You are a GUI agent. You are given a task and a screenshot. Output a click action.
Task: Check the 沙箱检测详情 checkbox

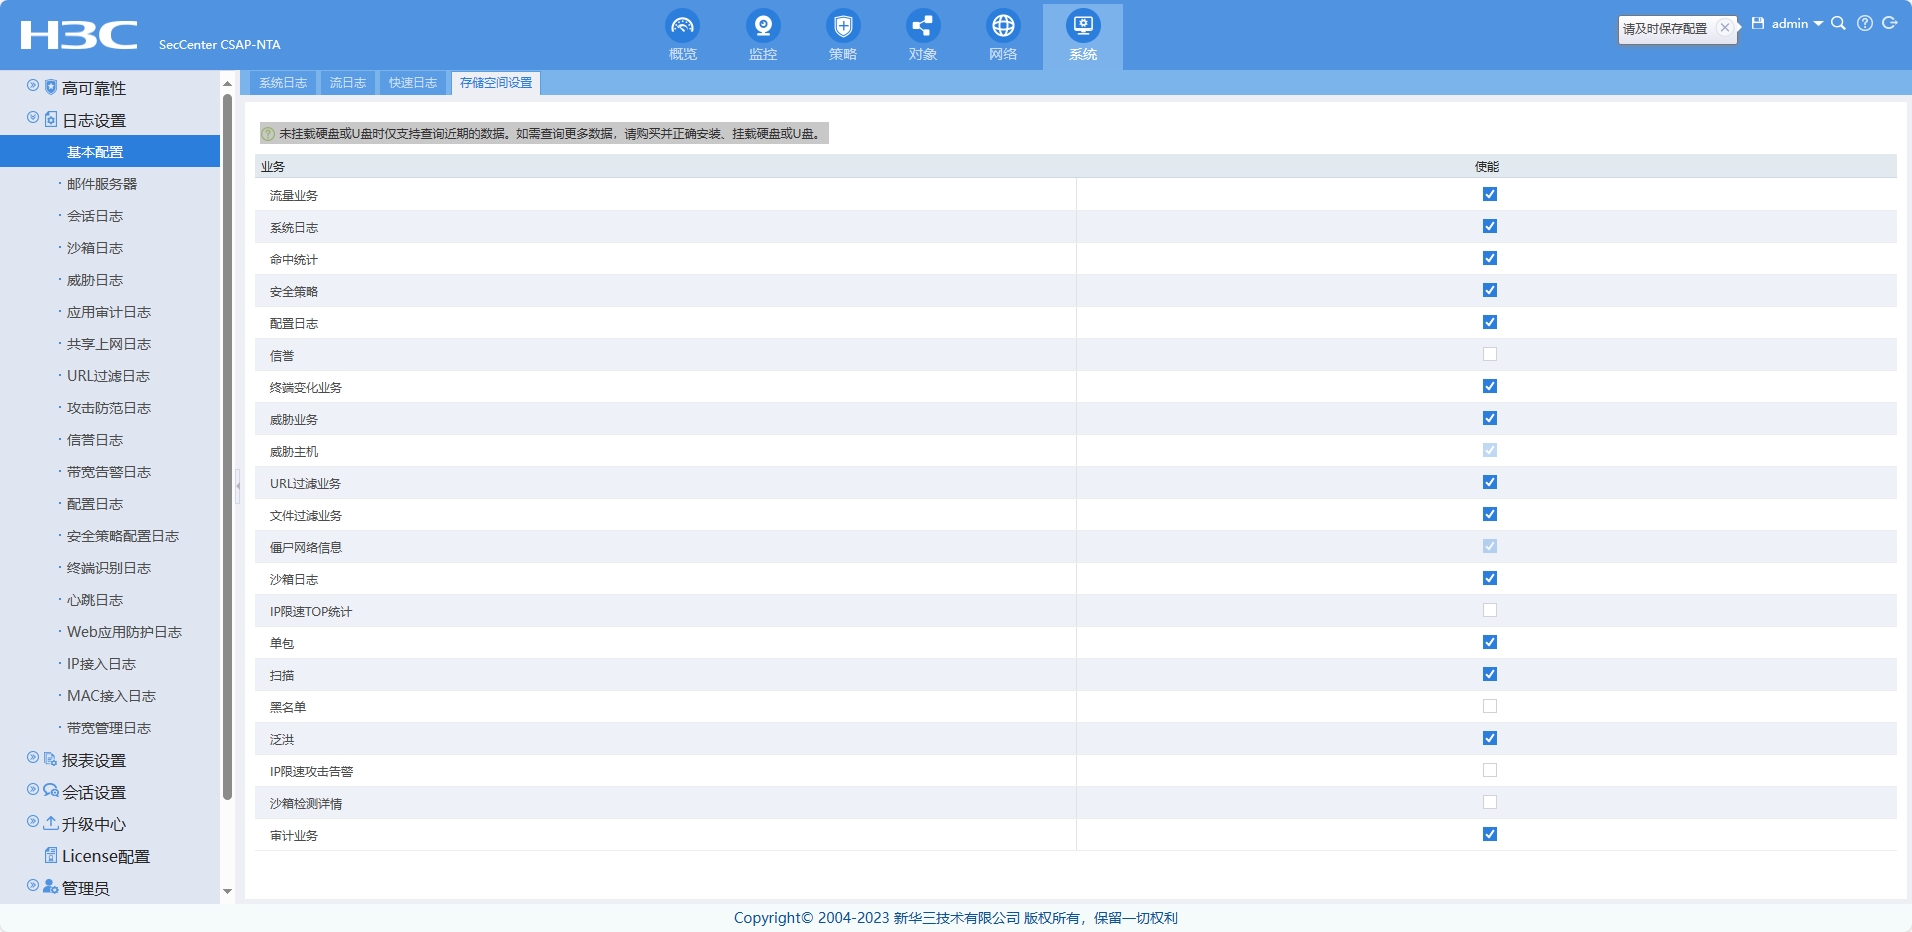tap(1490, 802)
